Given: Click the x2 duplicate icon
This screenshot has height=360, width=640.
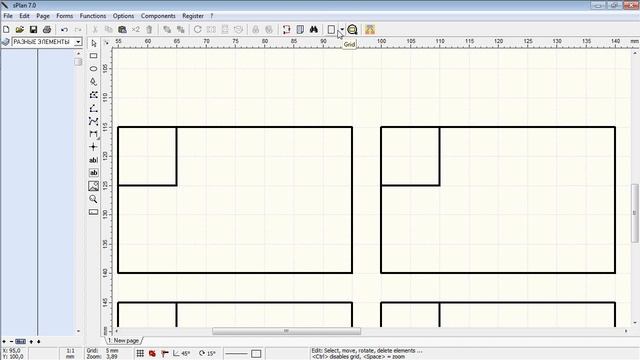Looking at the screenshot, I should tap(136, 29).
